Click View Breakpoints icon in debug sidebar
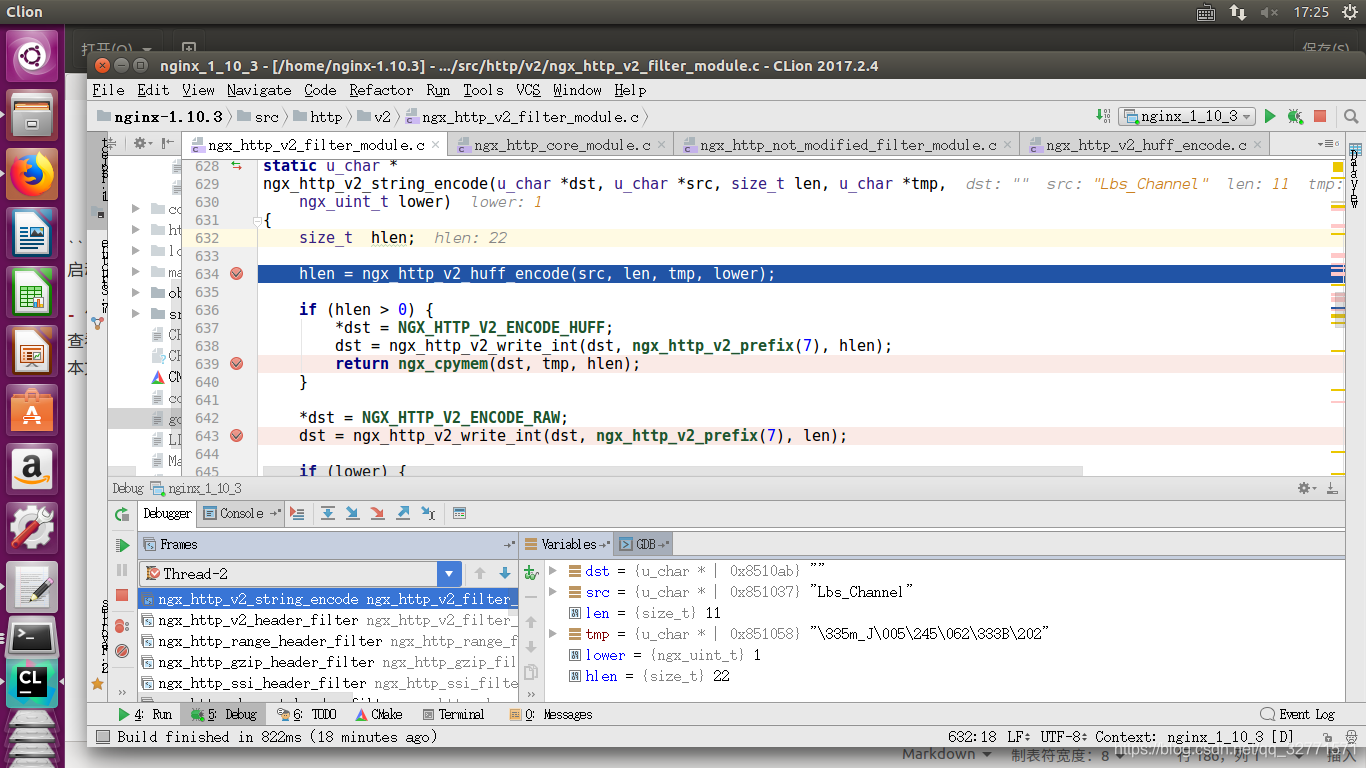 (122, 626)
